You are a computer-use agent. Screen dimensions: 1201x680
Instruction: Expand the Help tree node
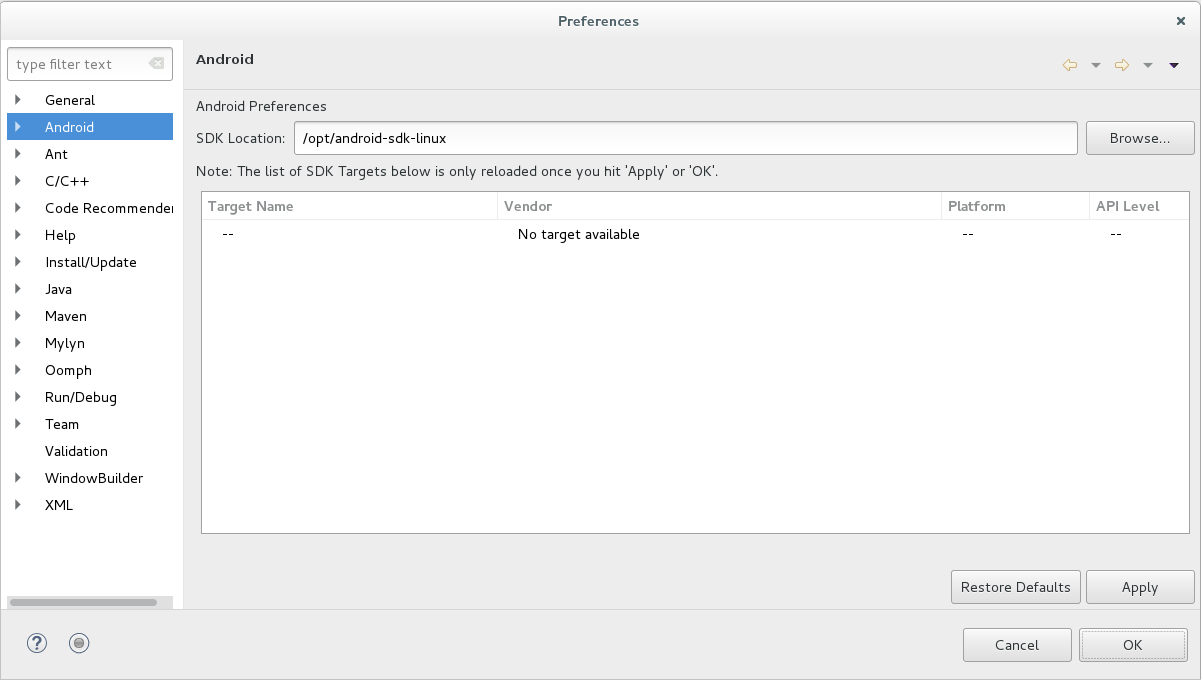point(18,235)
